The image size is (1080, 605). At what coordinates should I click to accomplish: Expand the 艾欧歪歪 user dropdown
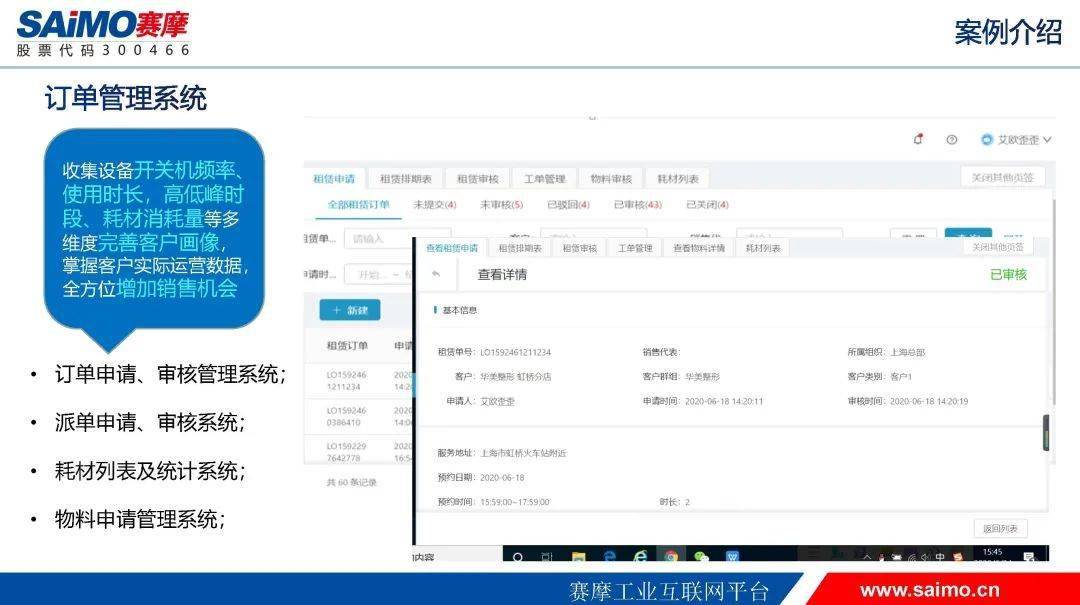pos(1016,140)
